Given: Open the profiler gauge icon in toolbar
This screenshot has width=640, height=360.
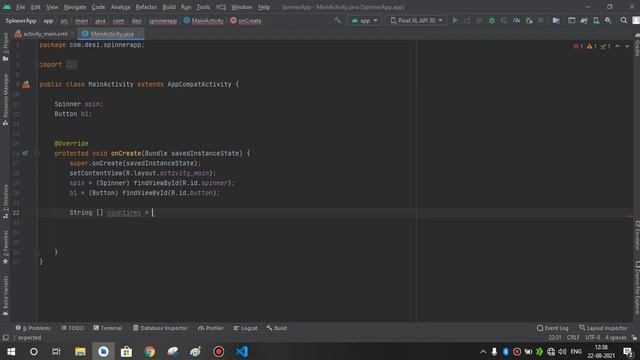Looking at the screenshot, I should coord(516,20).
